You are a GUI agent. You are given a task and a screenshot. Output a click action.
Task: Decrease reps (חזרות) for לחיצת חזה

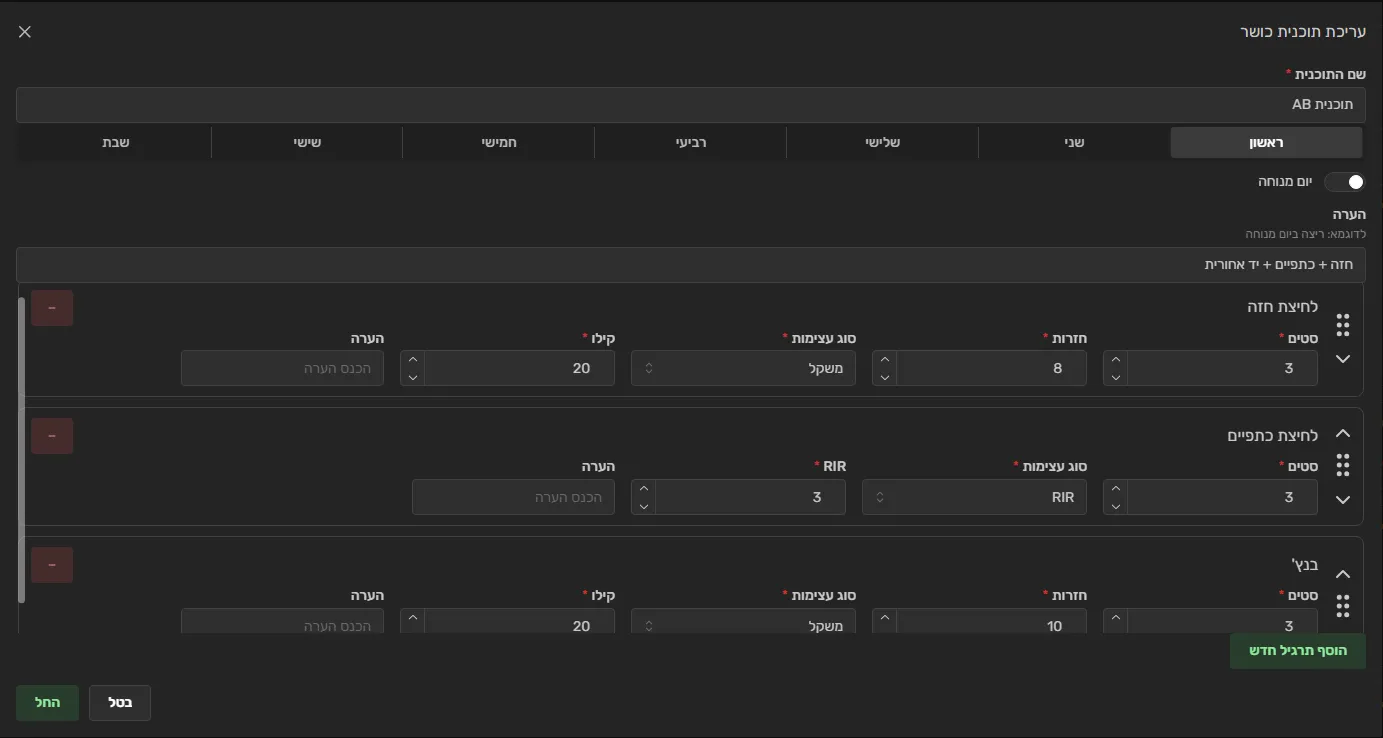click(x=885, y=377)
